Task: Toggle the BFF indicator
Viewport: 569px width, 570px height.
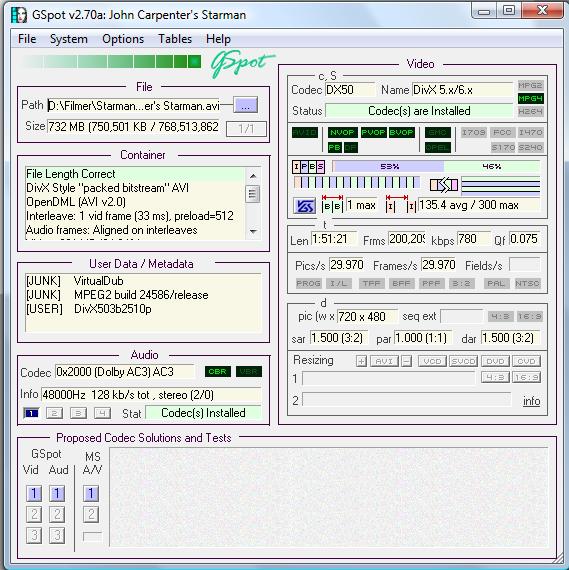Action: click(x=401, y=283)
